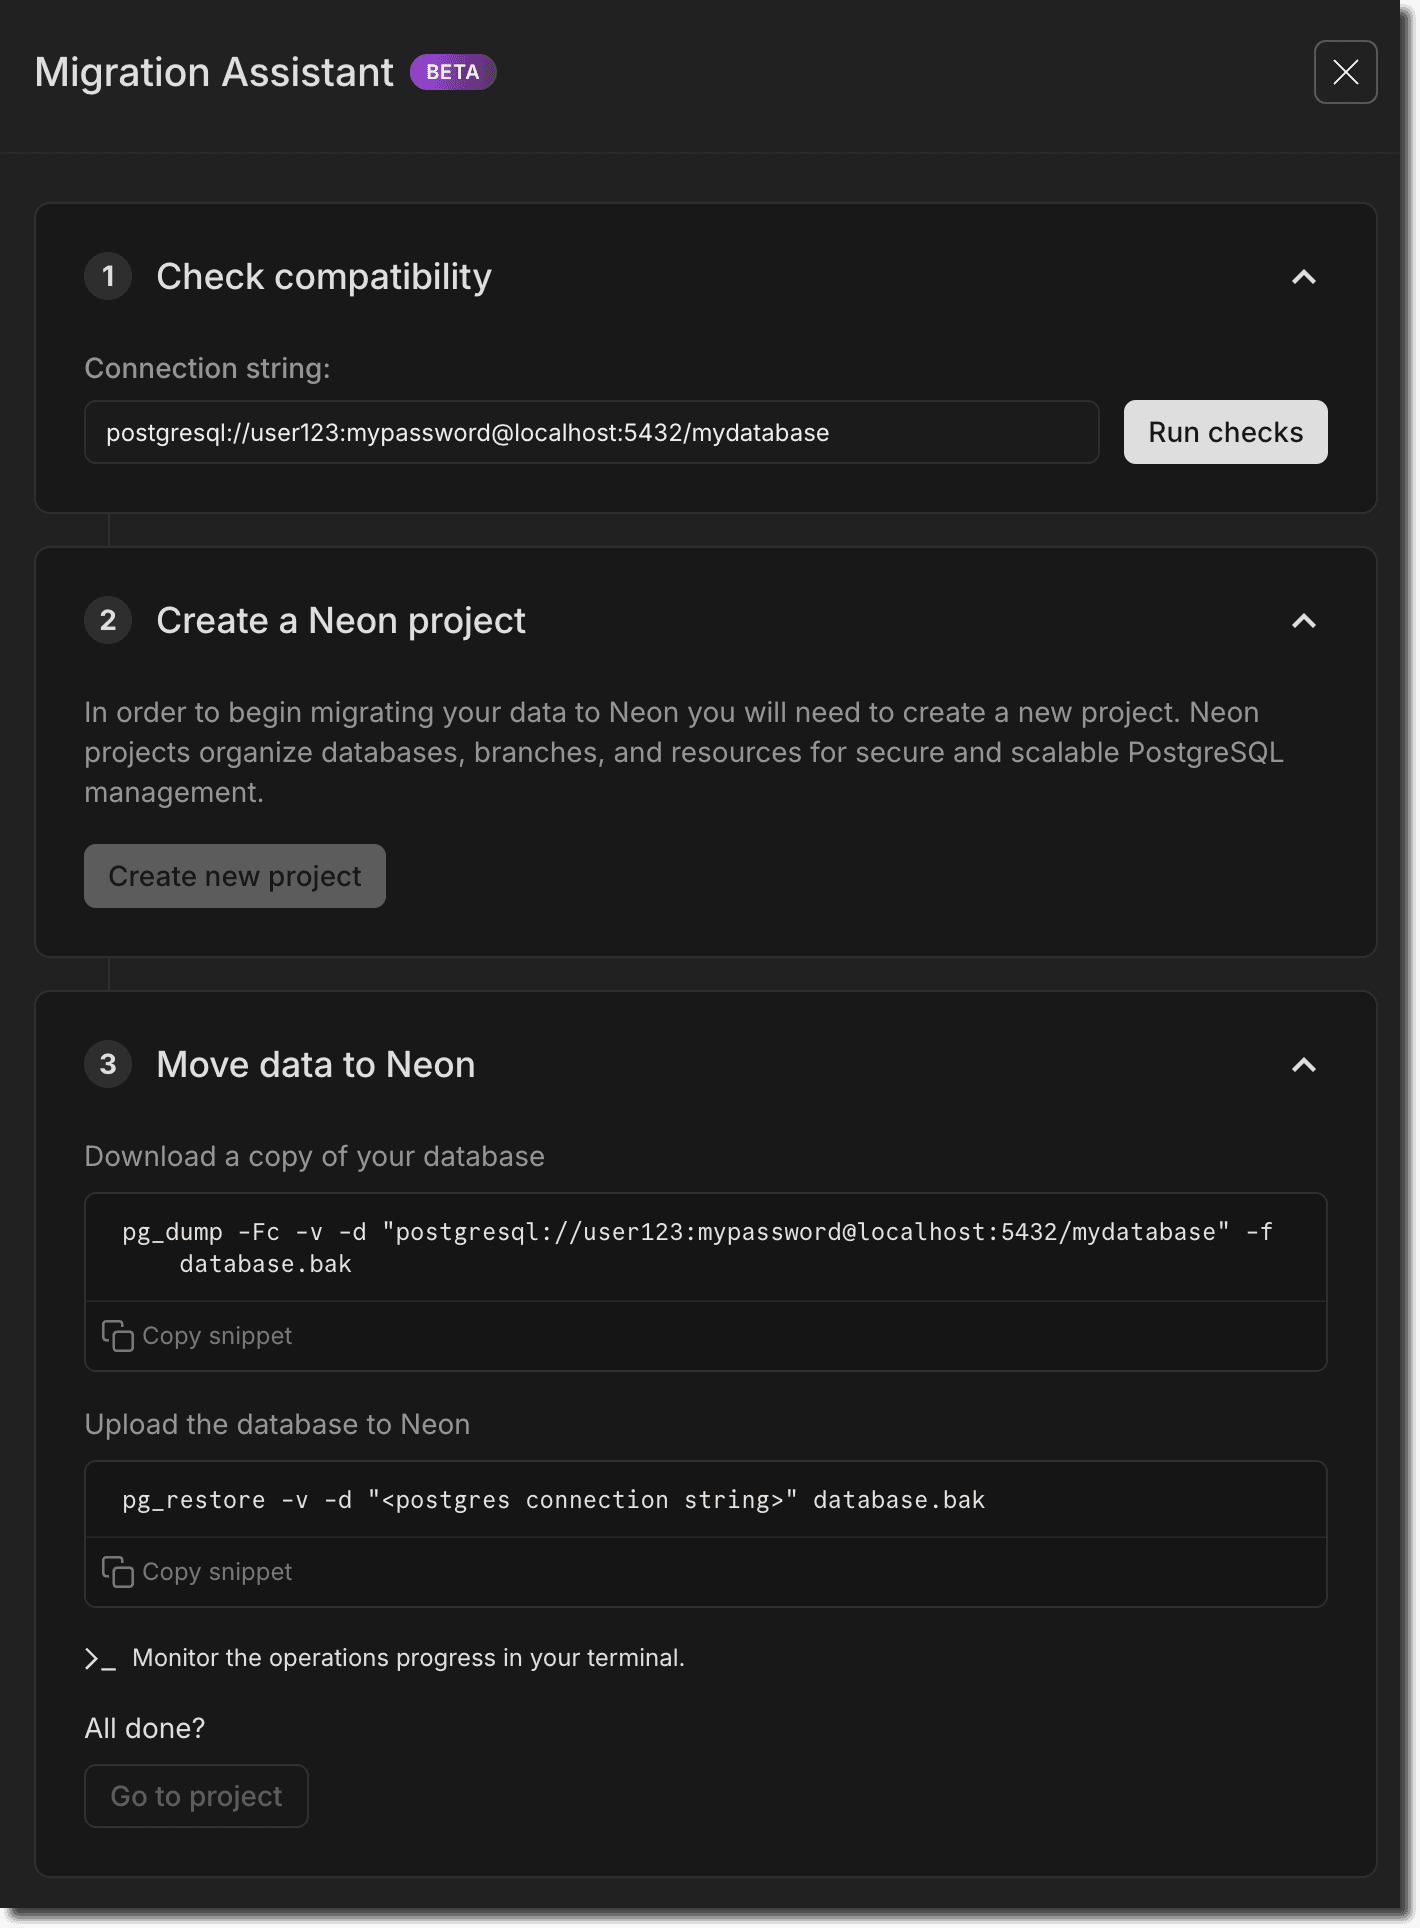1420x1928 pixels.
Task: Click the step 1 number badge
Action: point(108,277)
